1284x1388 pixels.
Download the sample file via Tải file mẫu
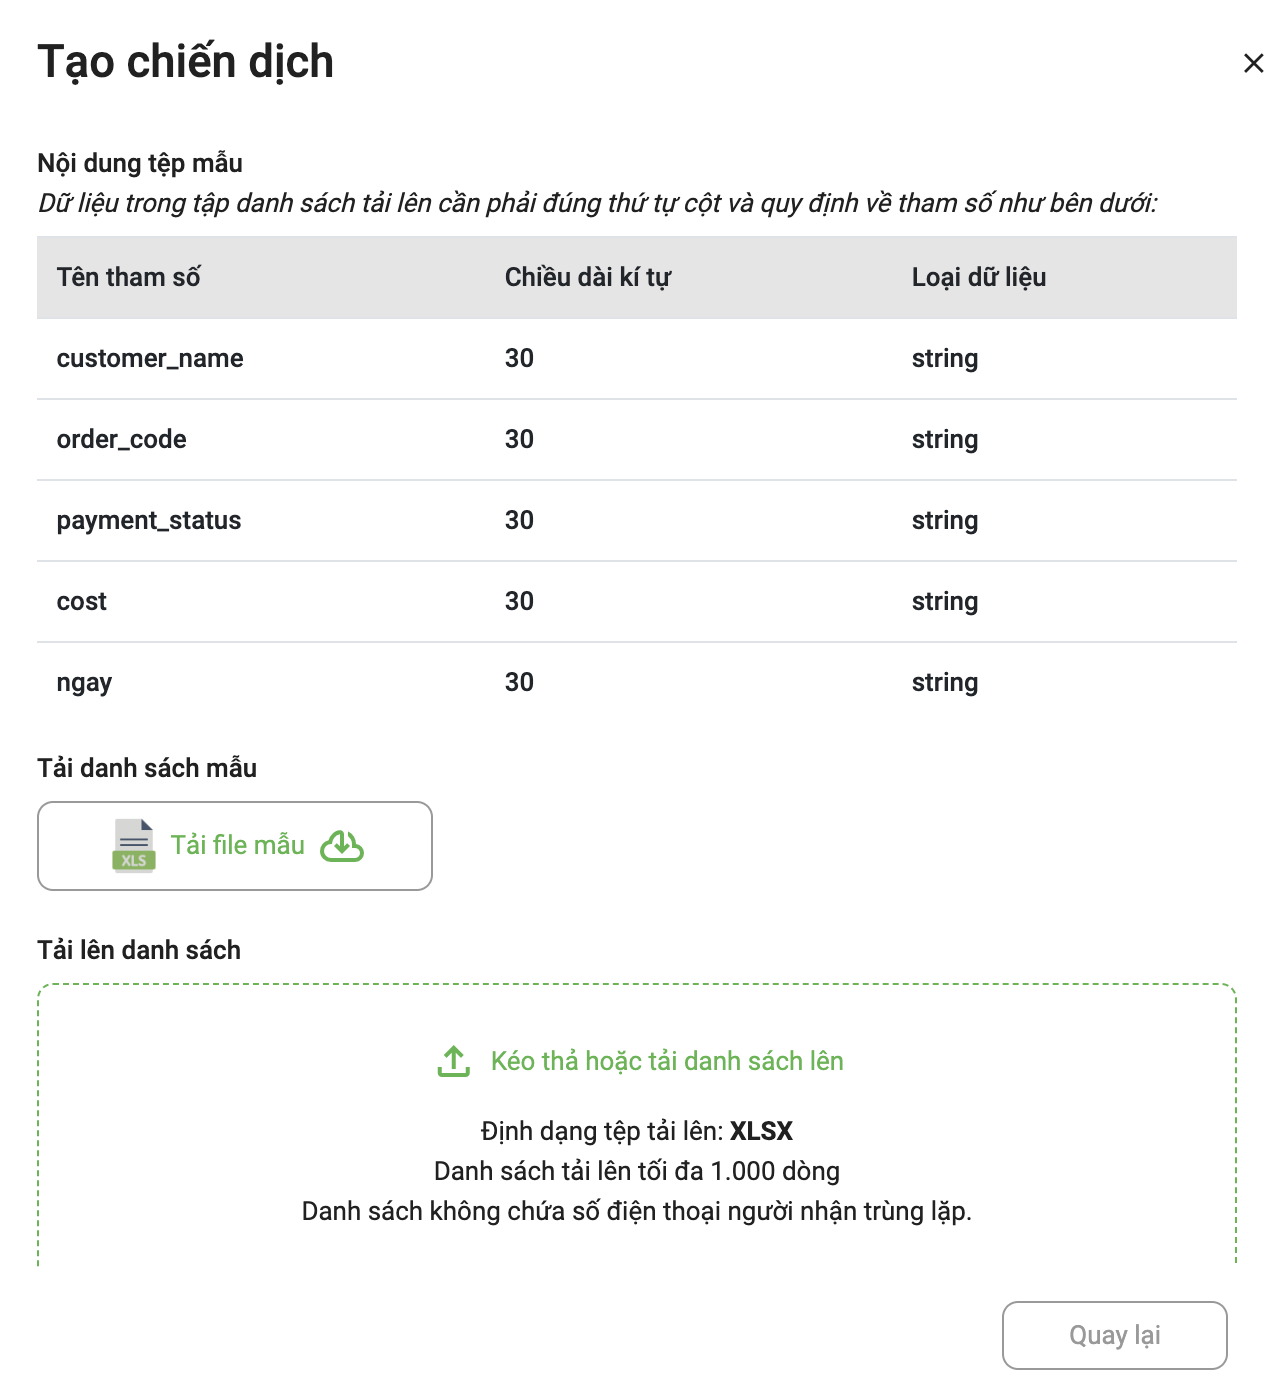[235, 846]
